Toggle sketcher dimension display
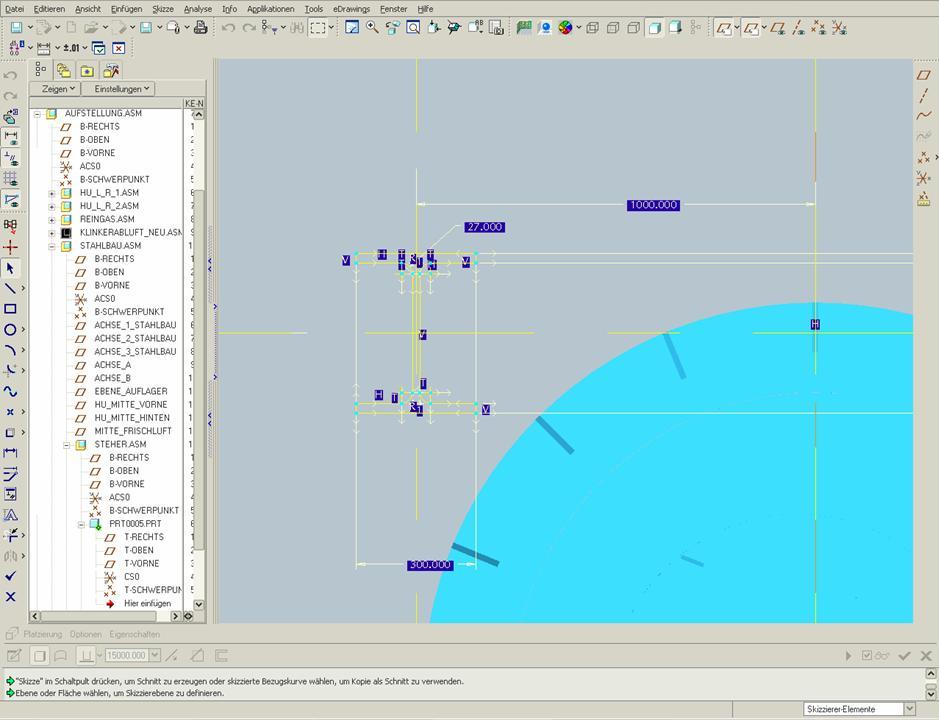 pos(10,137)
